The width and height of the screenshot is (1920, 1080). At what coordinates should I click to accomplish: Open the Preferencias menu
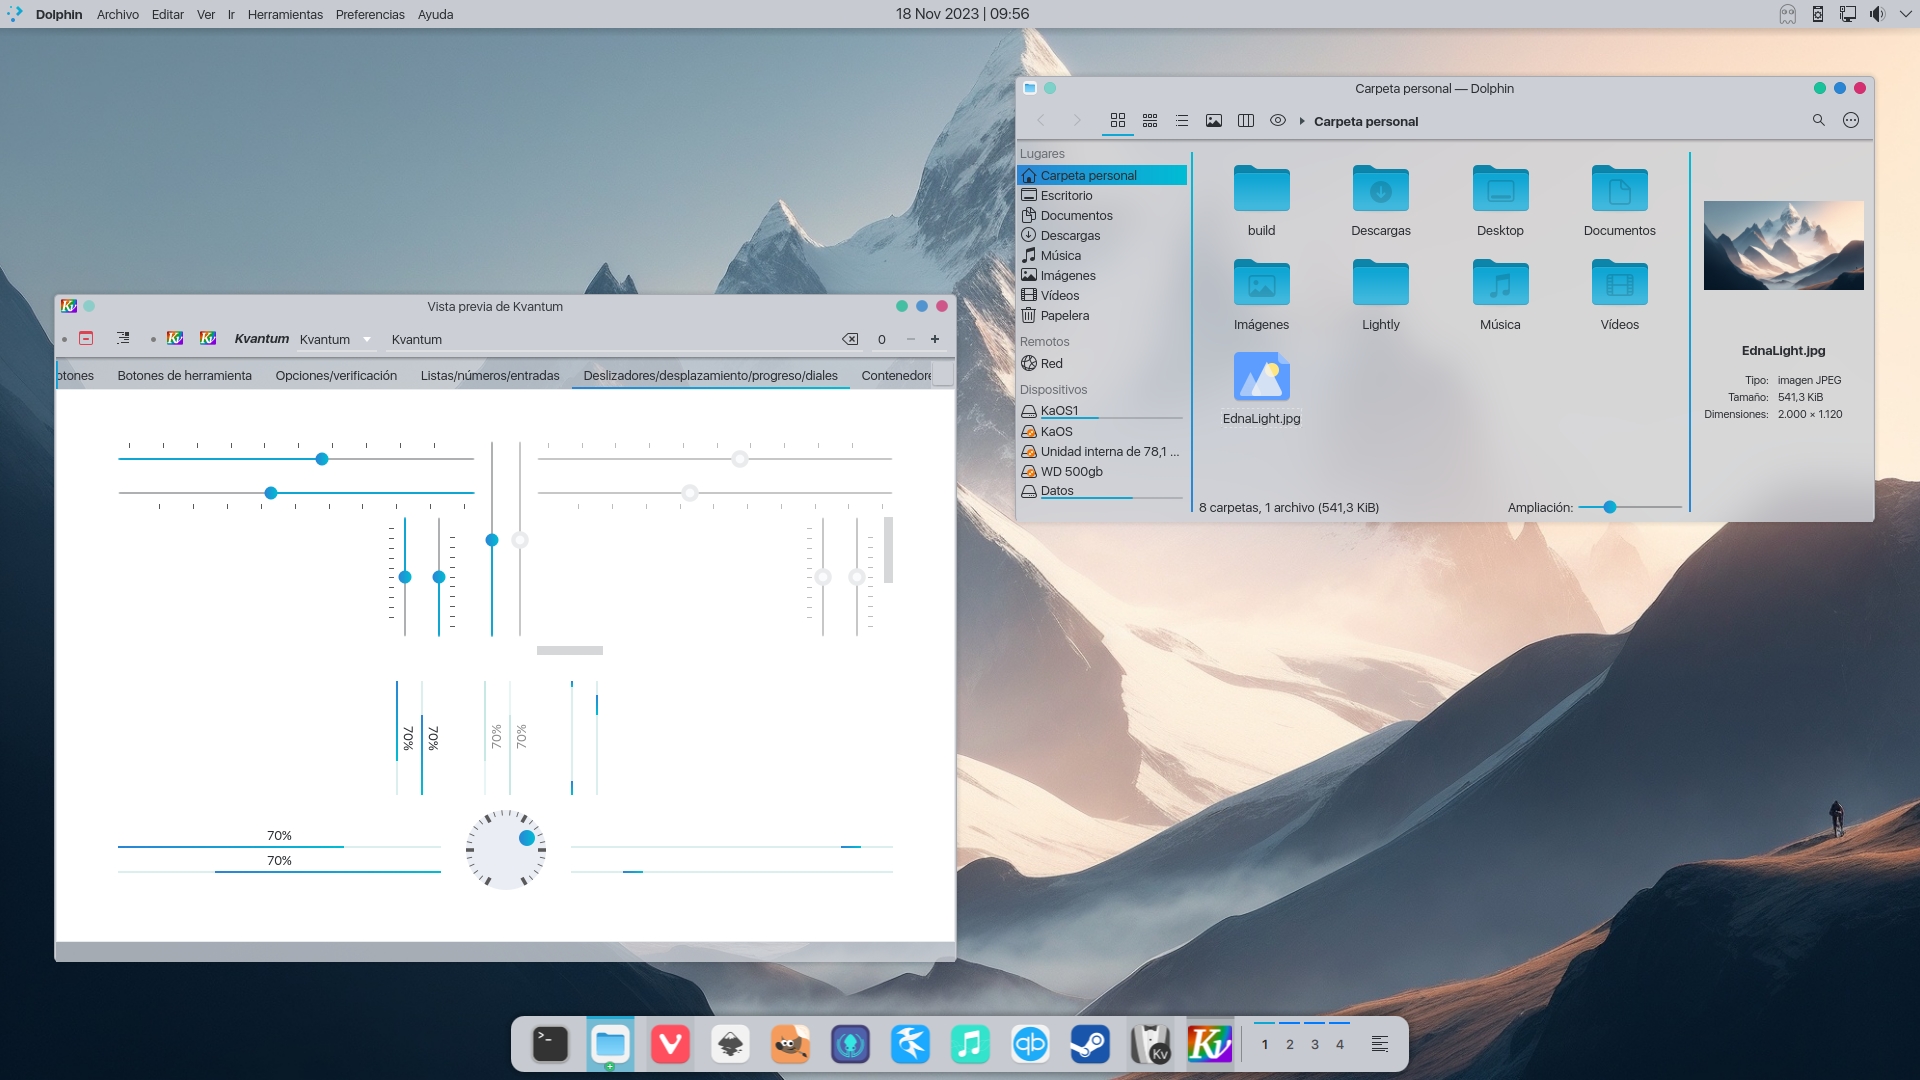(370, 14)
